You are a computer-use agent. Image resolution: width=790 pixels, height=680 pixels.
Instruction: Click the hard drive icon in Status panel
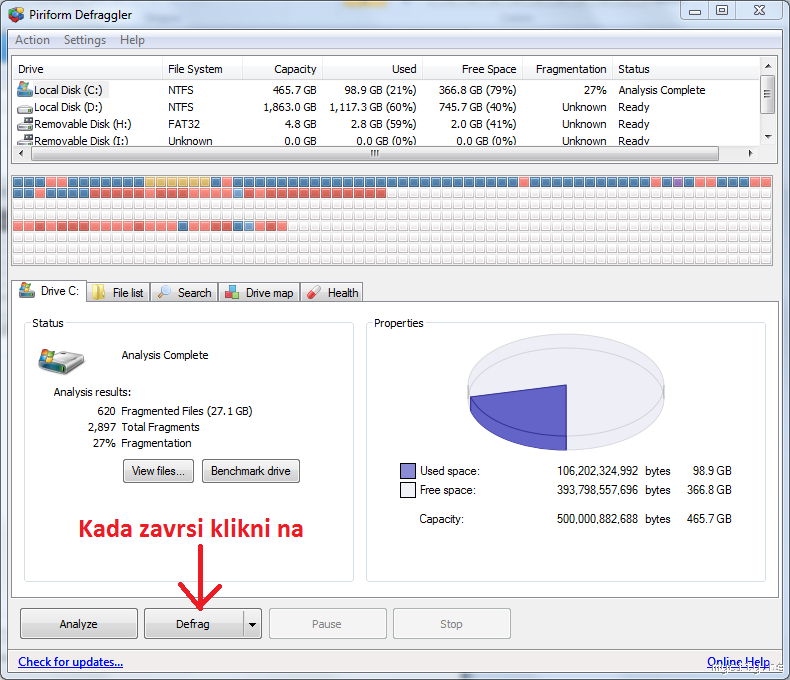pos(61,361)
